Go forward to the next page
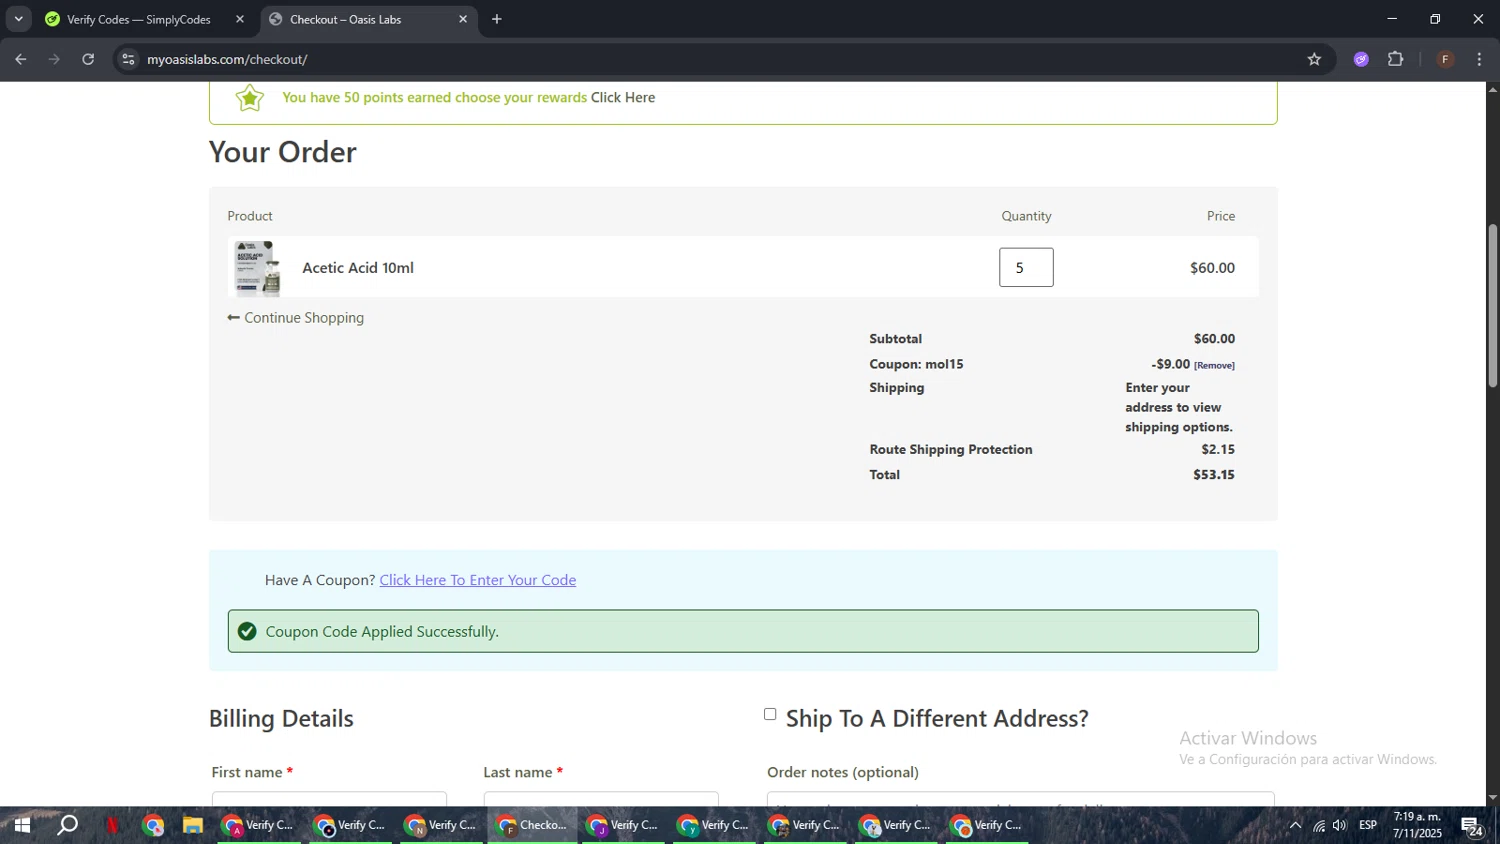 [x=54, y=59]
